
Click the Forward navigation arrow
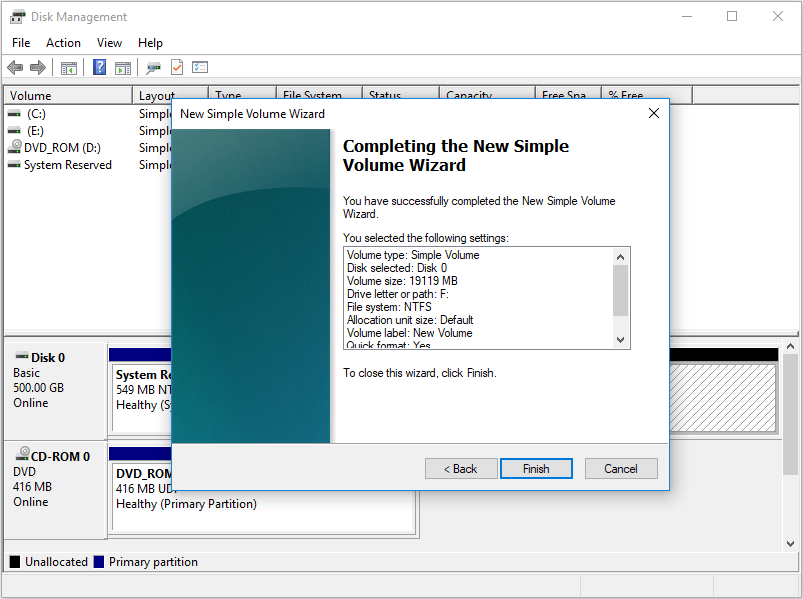pyautogui.click(x=36, y=67)
